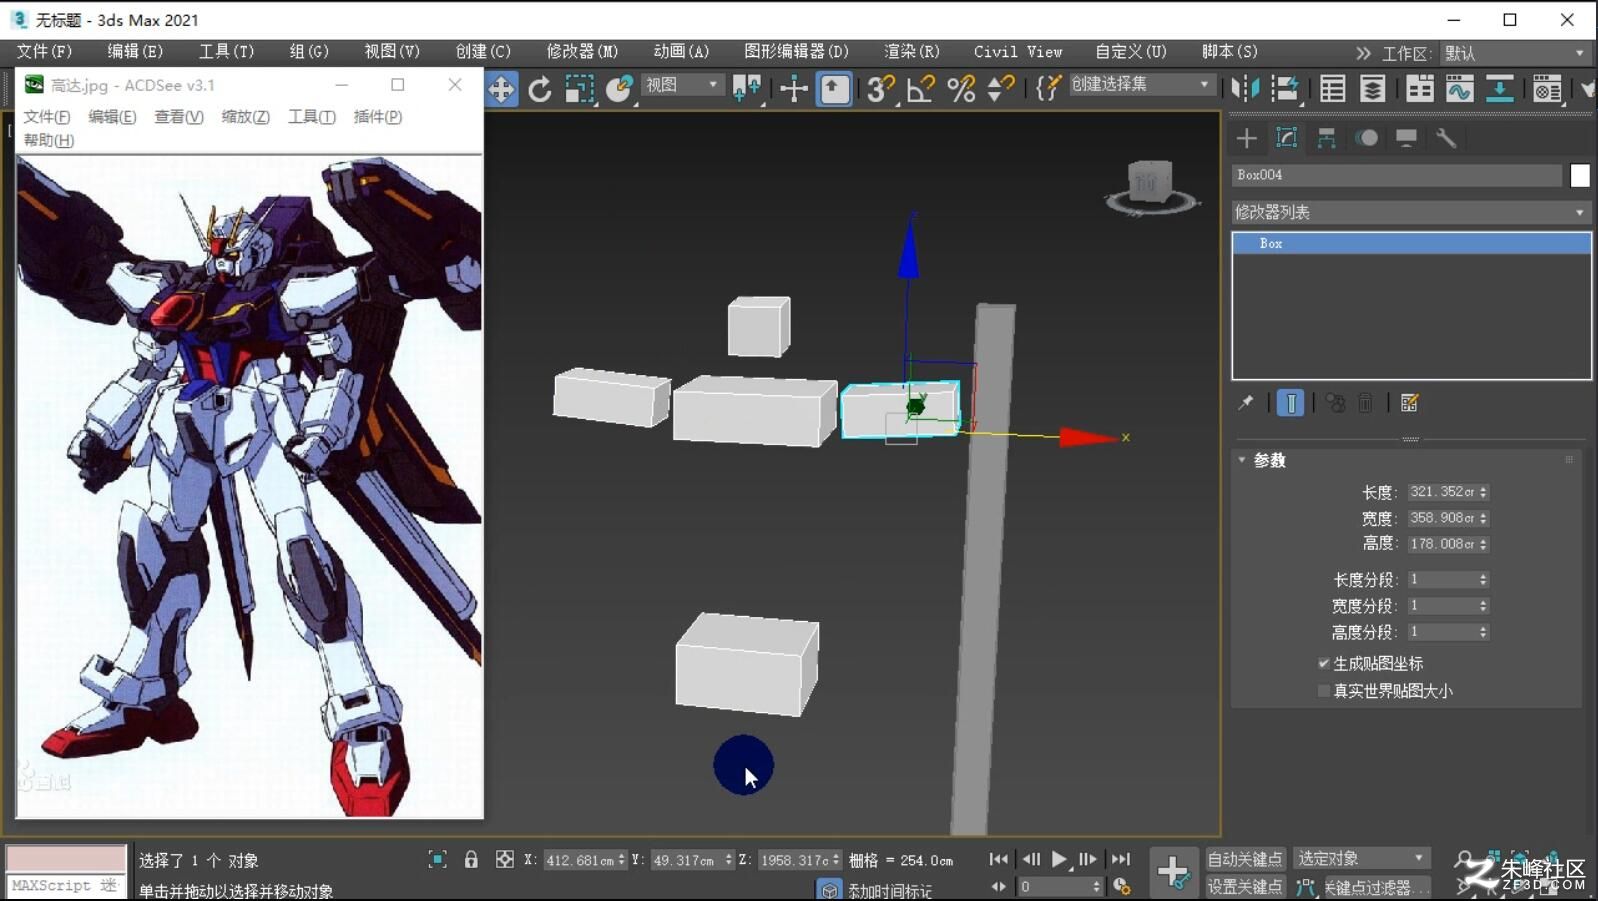
Task: Toggle Percent Snap
Action: tap(961, 89)
